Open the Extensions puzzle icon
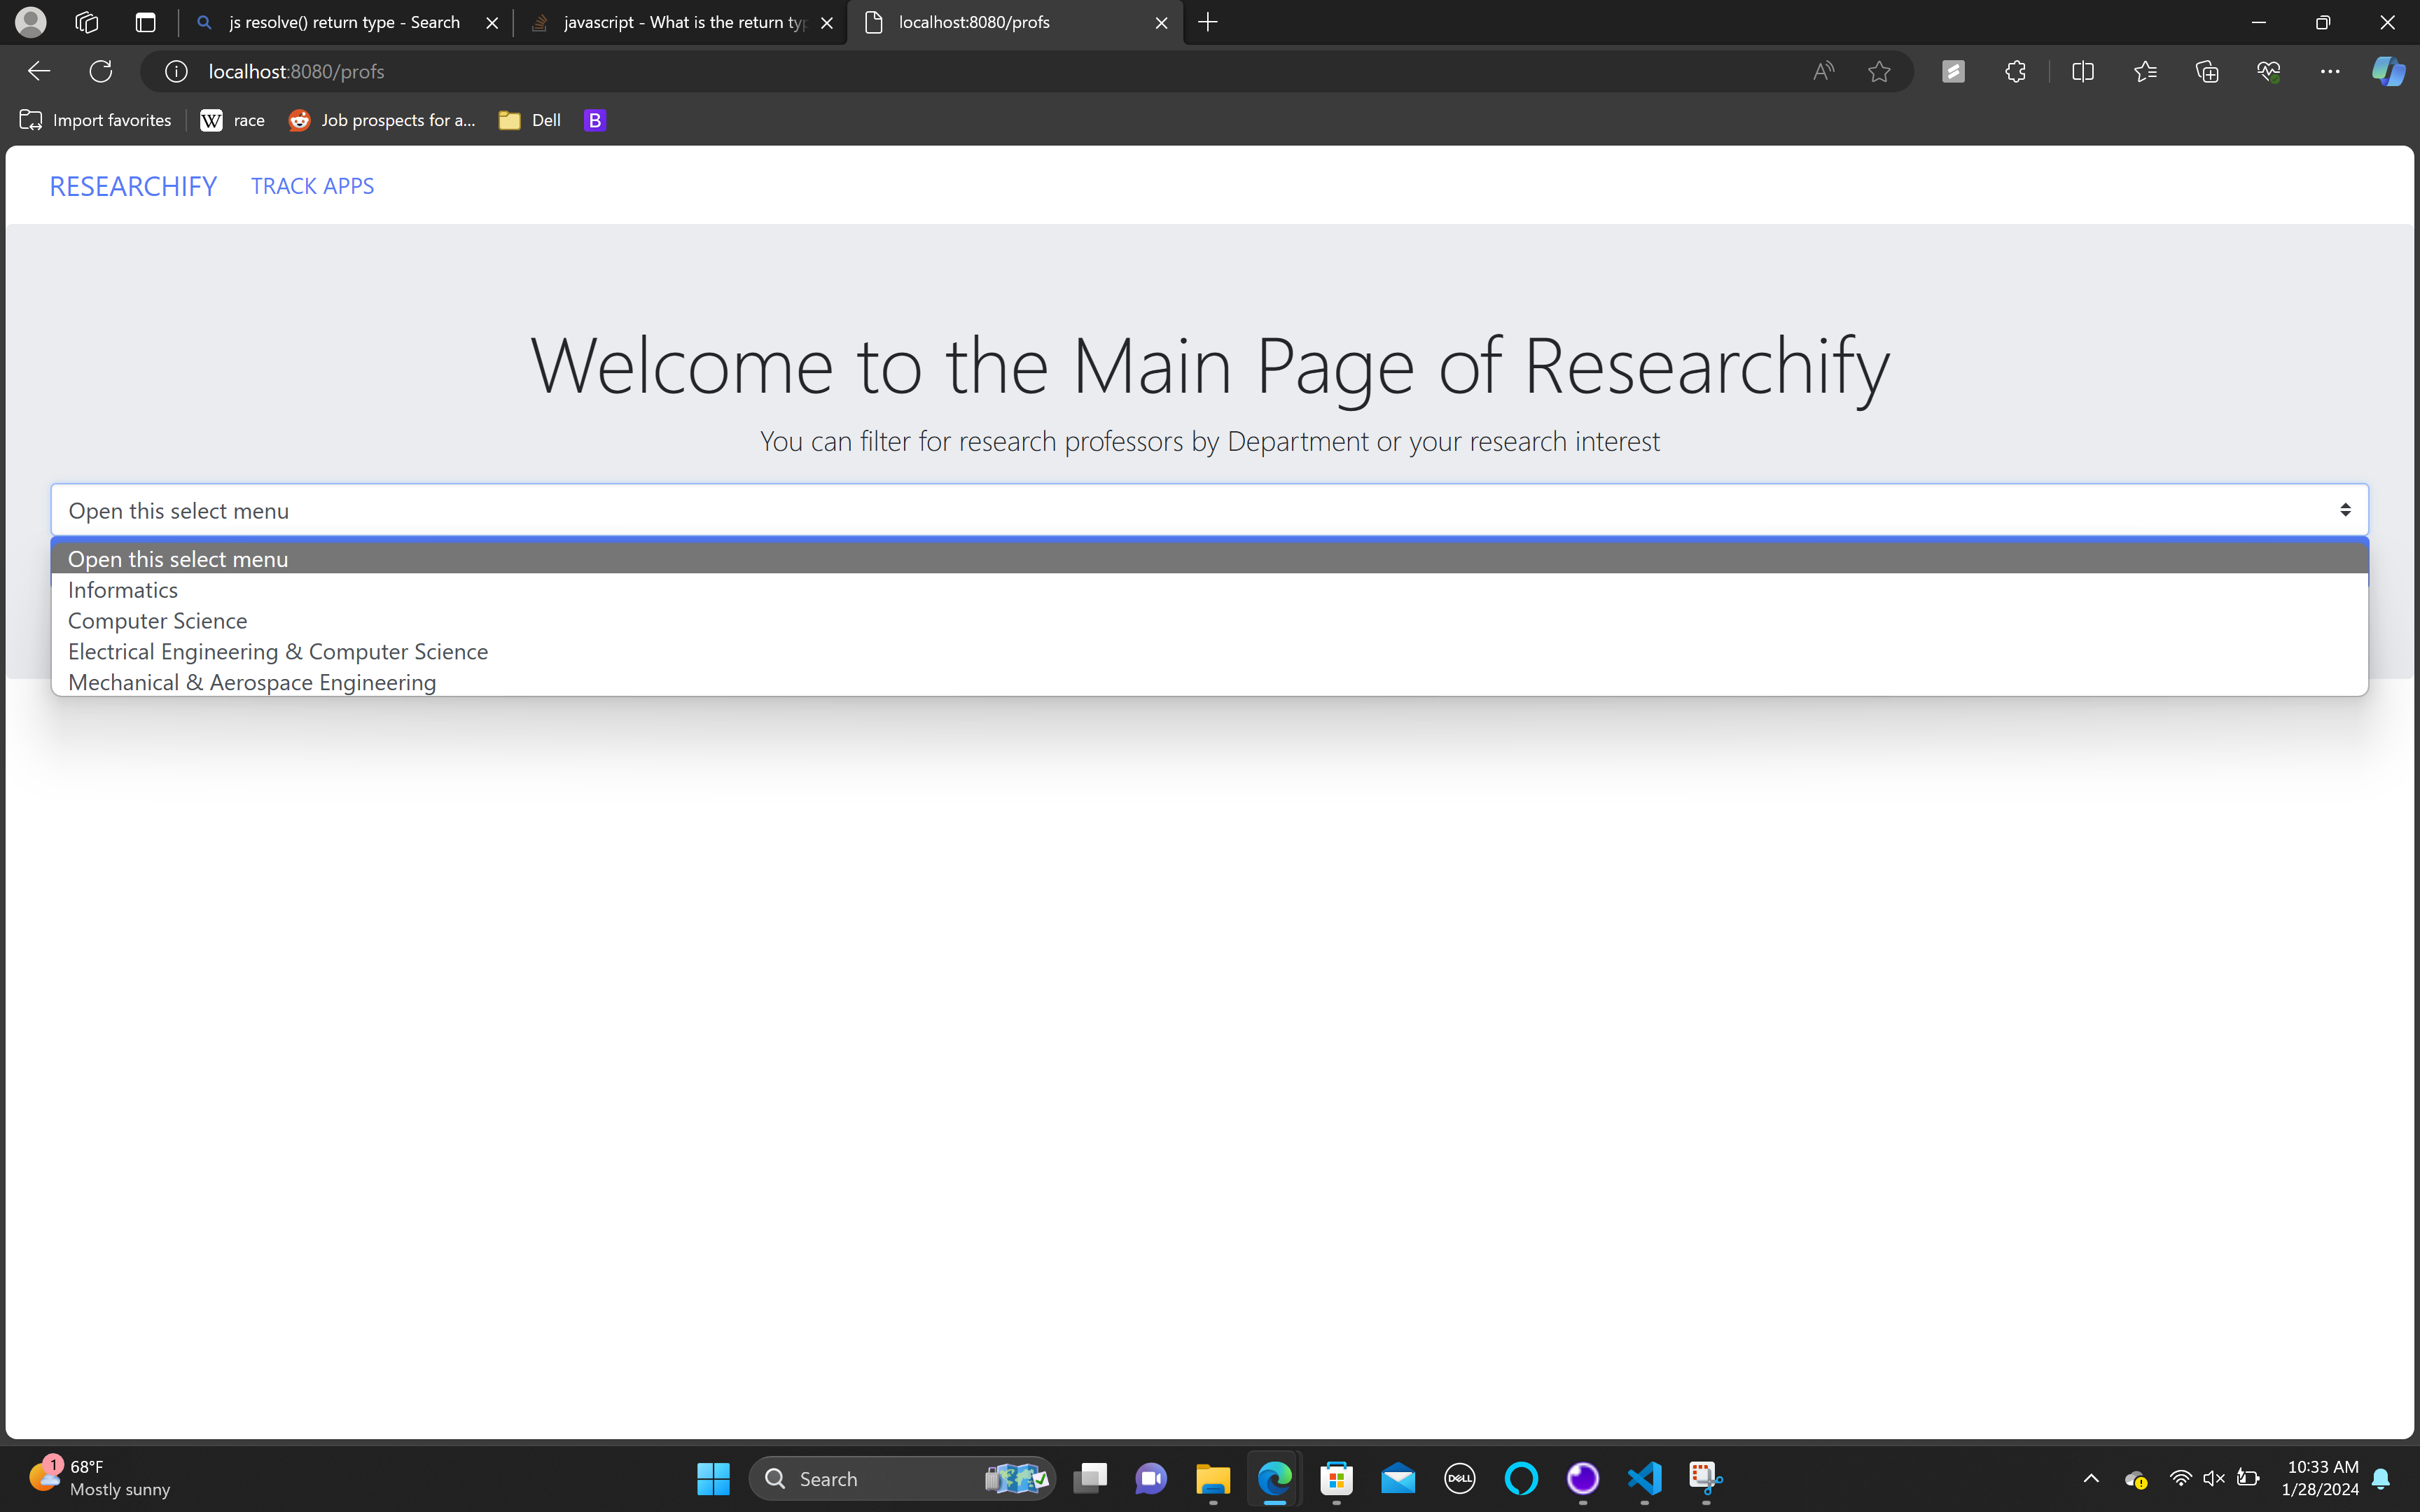 [x=2015, y=71]
